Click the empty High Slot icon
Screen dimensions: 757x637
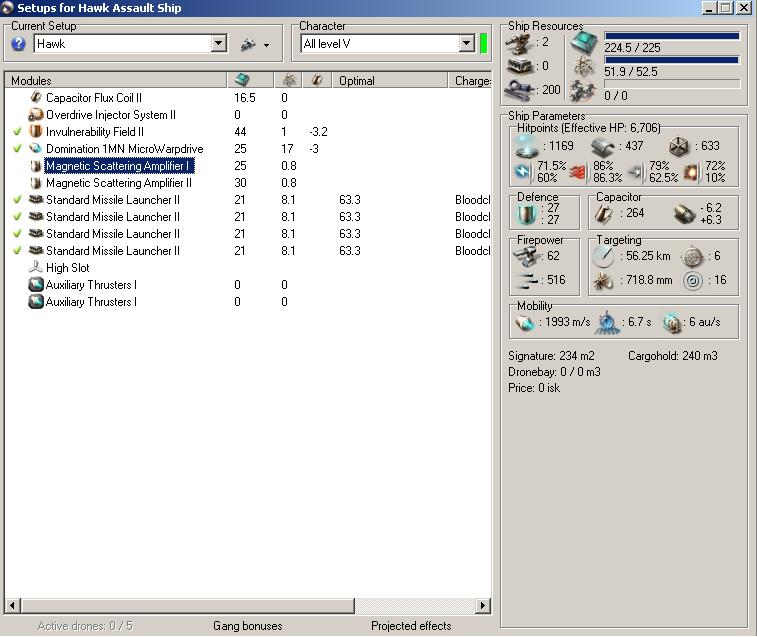click(x=36, y=267)
